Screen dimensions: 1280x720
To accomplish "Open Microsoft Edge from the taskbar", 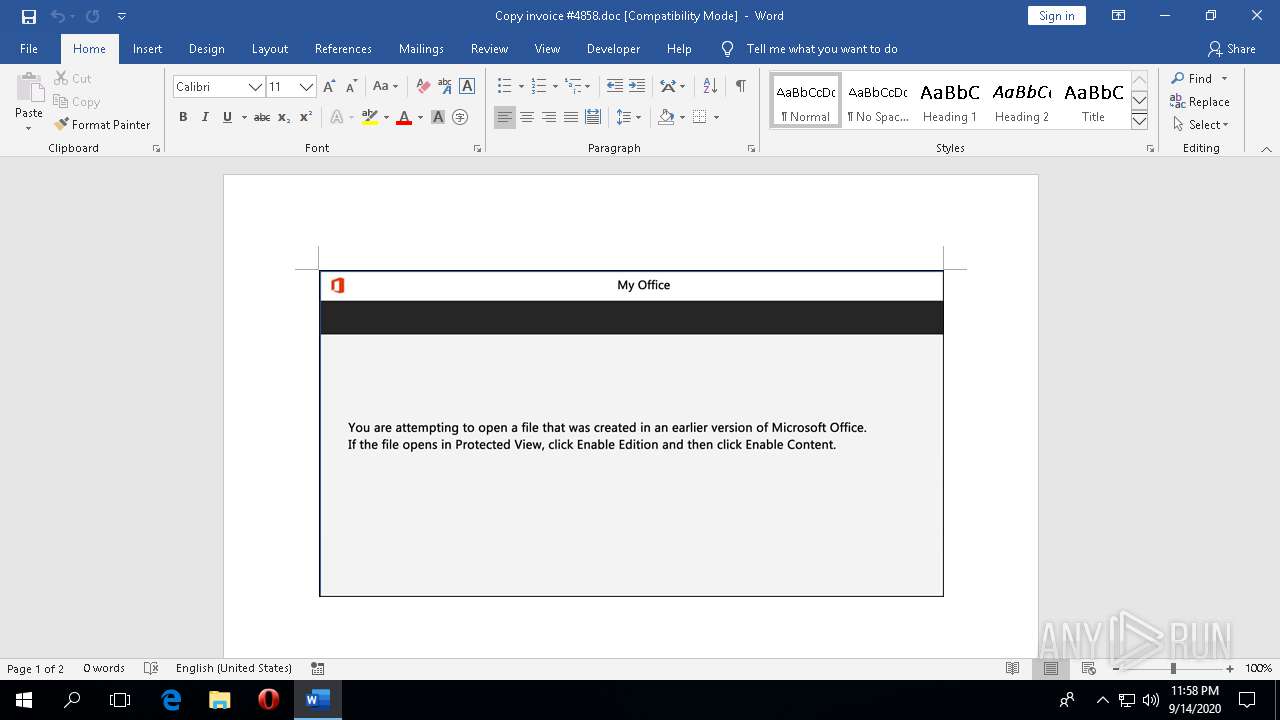I will tap(171, 700).
